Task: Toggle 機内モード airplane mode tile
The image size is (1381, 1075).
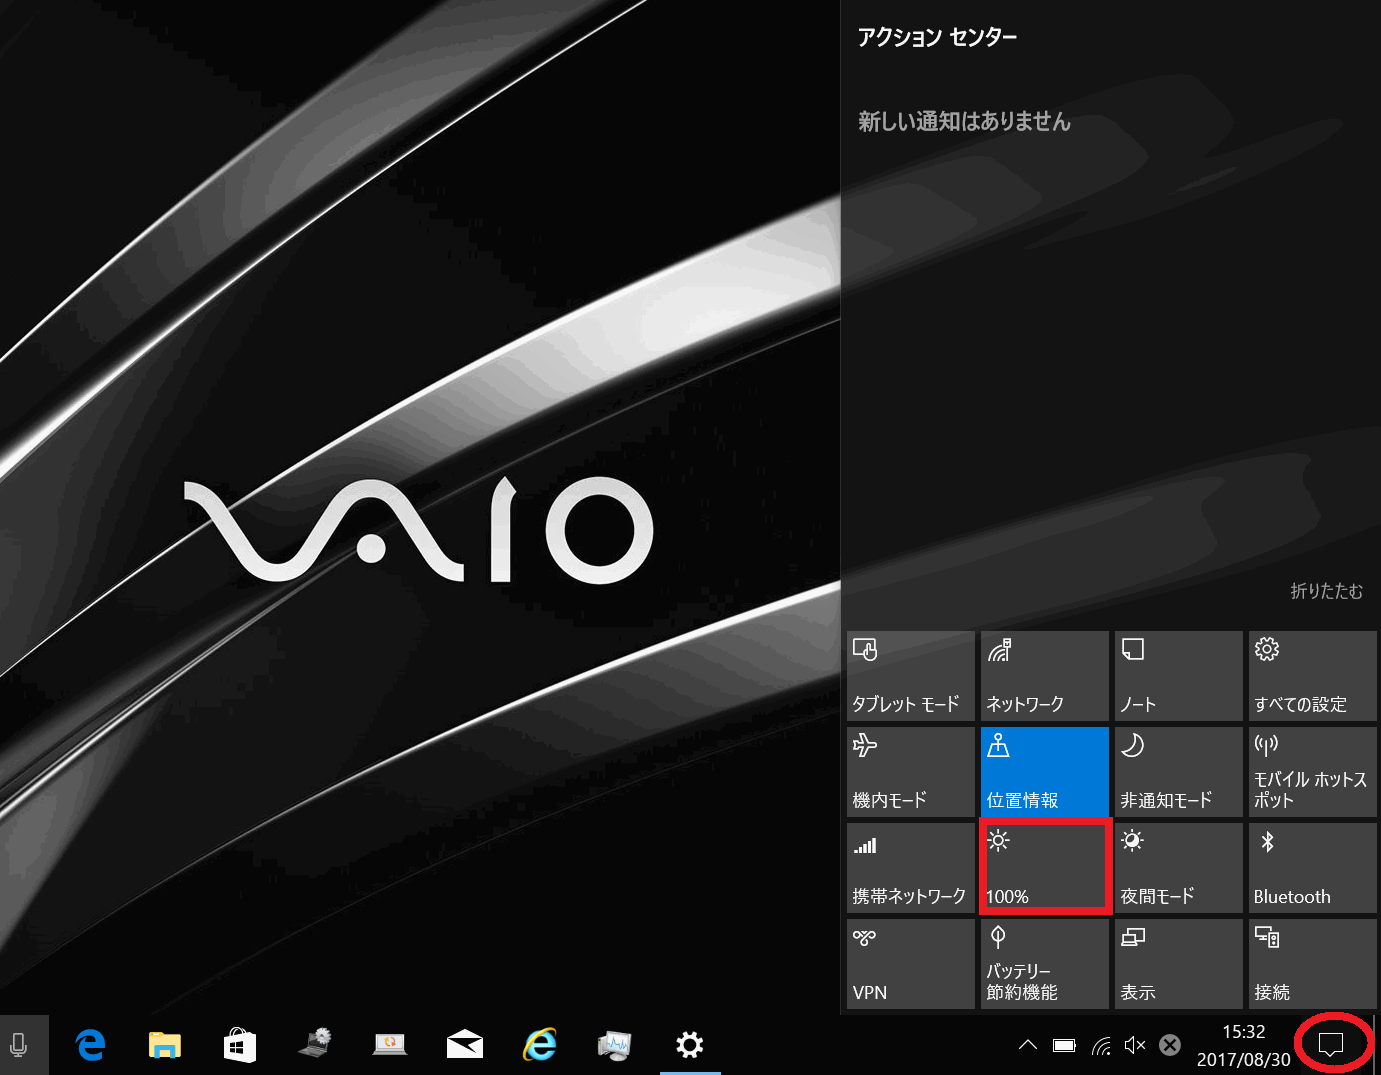Action: 910,772
